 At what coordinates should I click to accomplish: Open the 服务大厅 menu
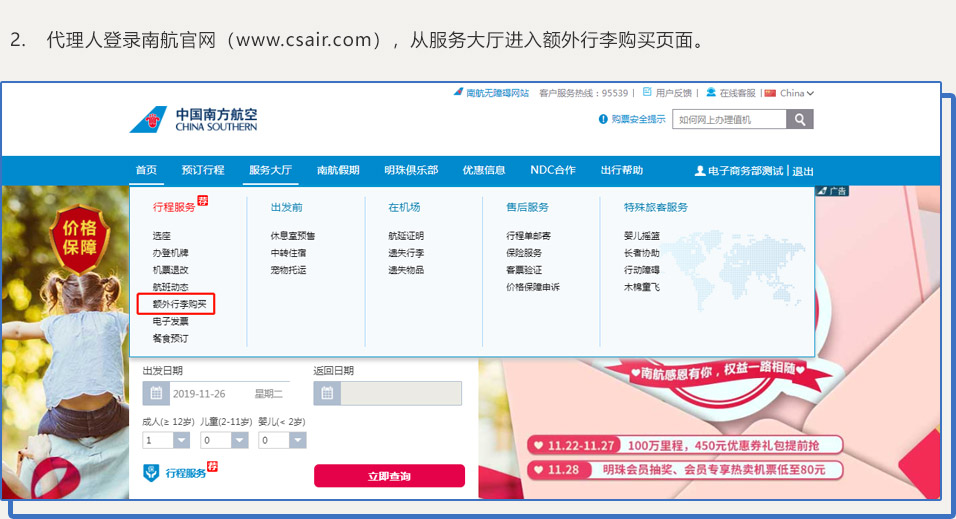(x=270, y=170)
